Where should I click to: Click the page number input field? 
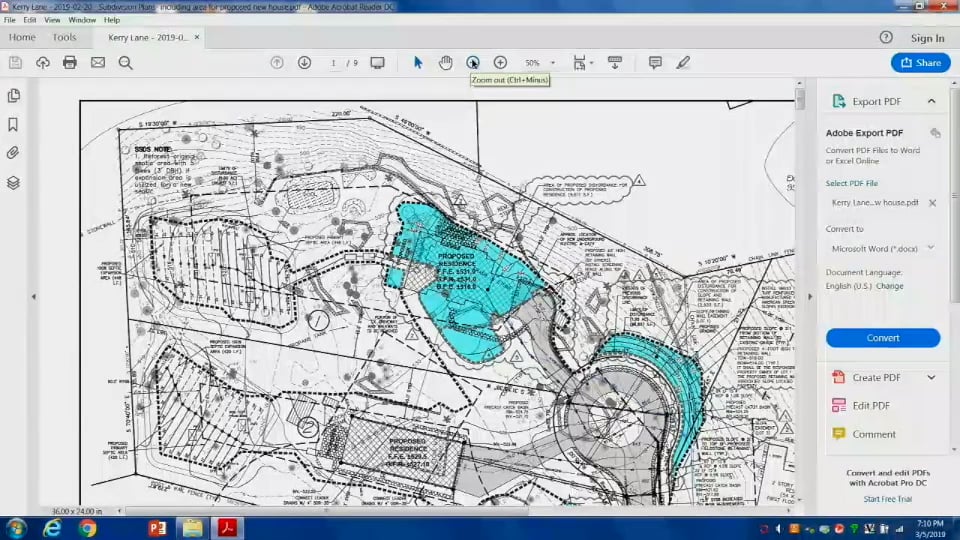334,62
